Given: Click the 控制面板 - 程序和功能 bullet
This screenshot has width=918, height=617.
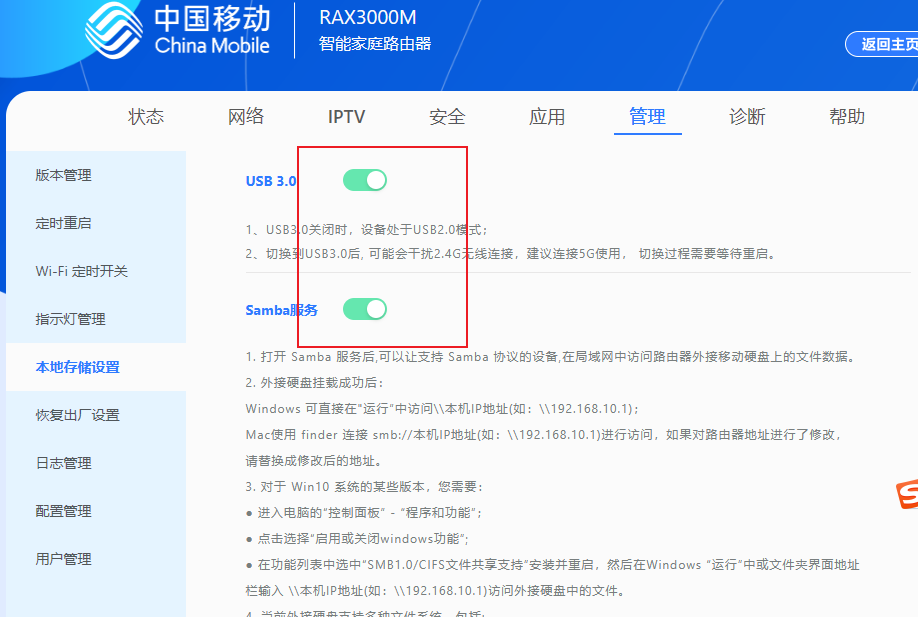Looking at the screenshot, I should 365,513.
